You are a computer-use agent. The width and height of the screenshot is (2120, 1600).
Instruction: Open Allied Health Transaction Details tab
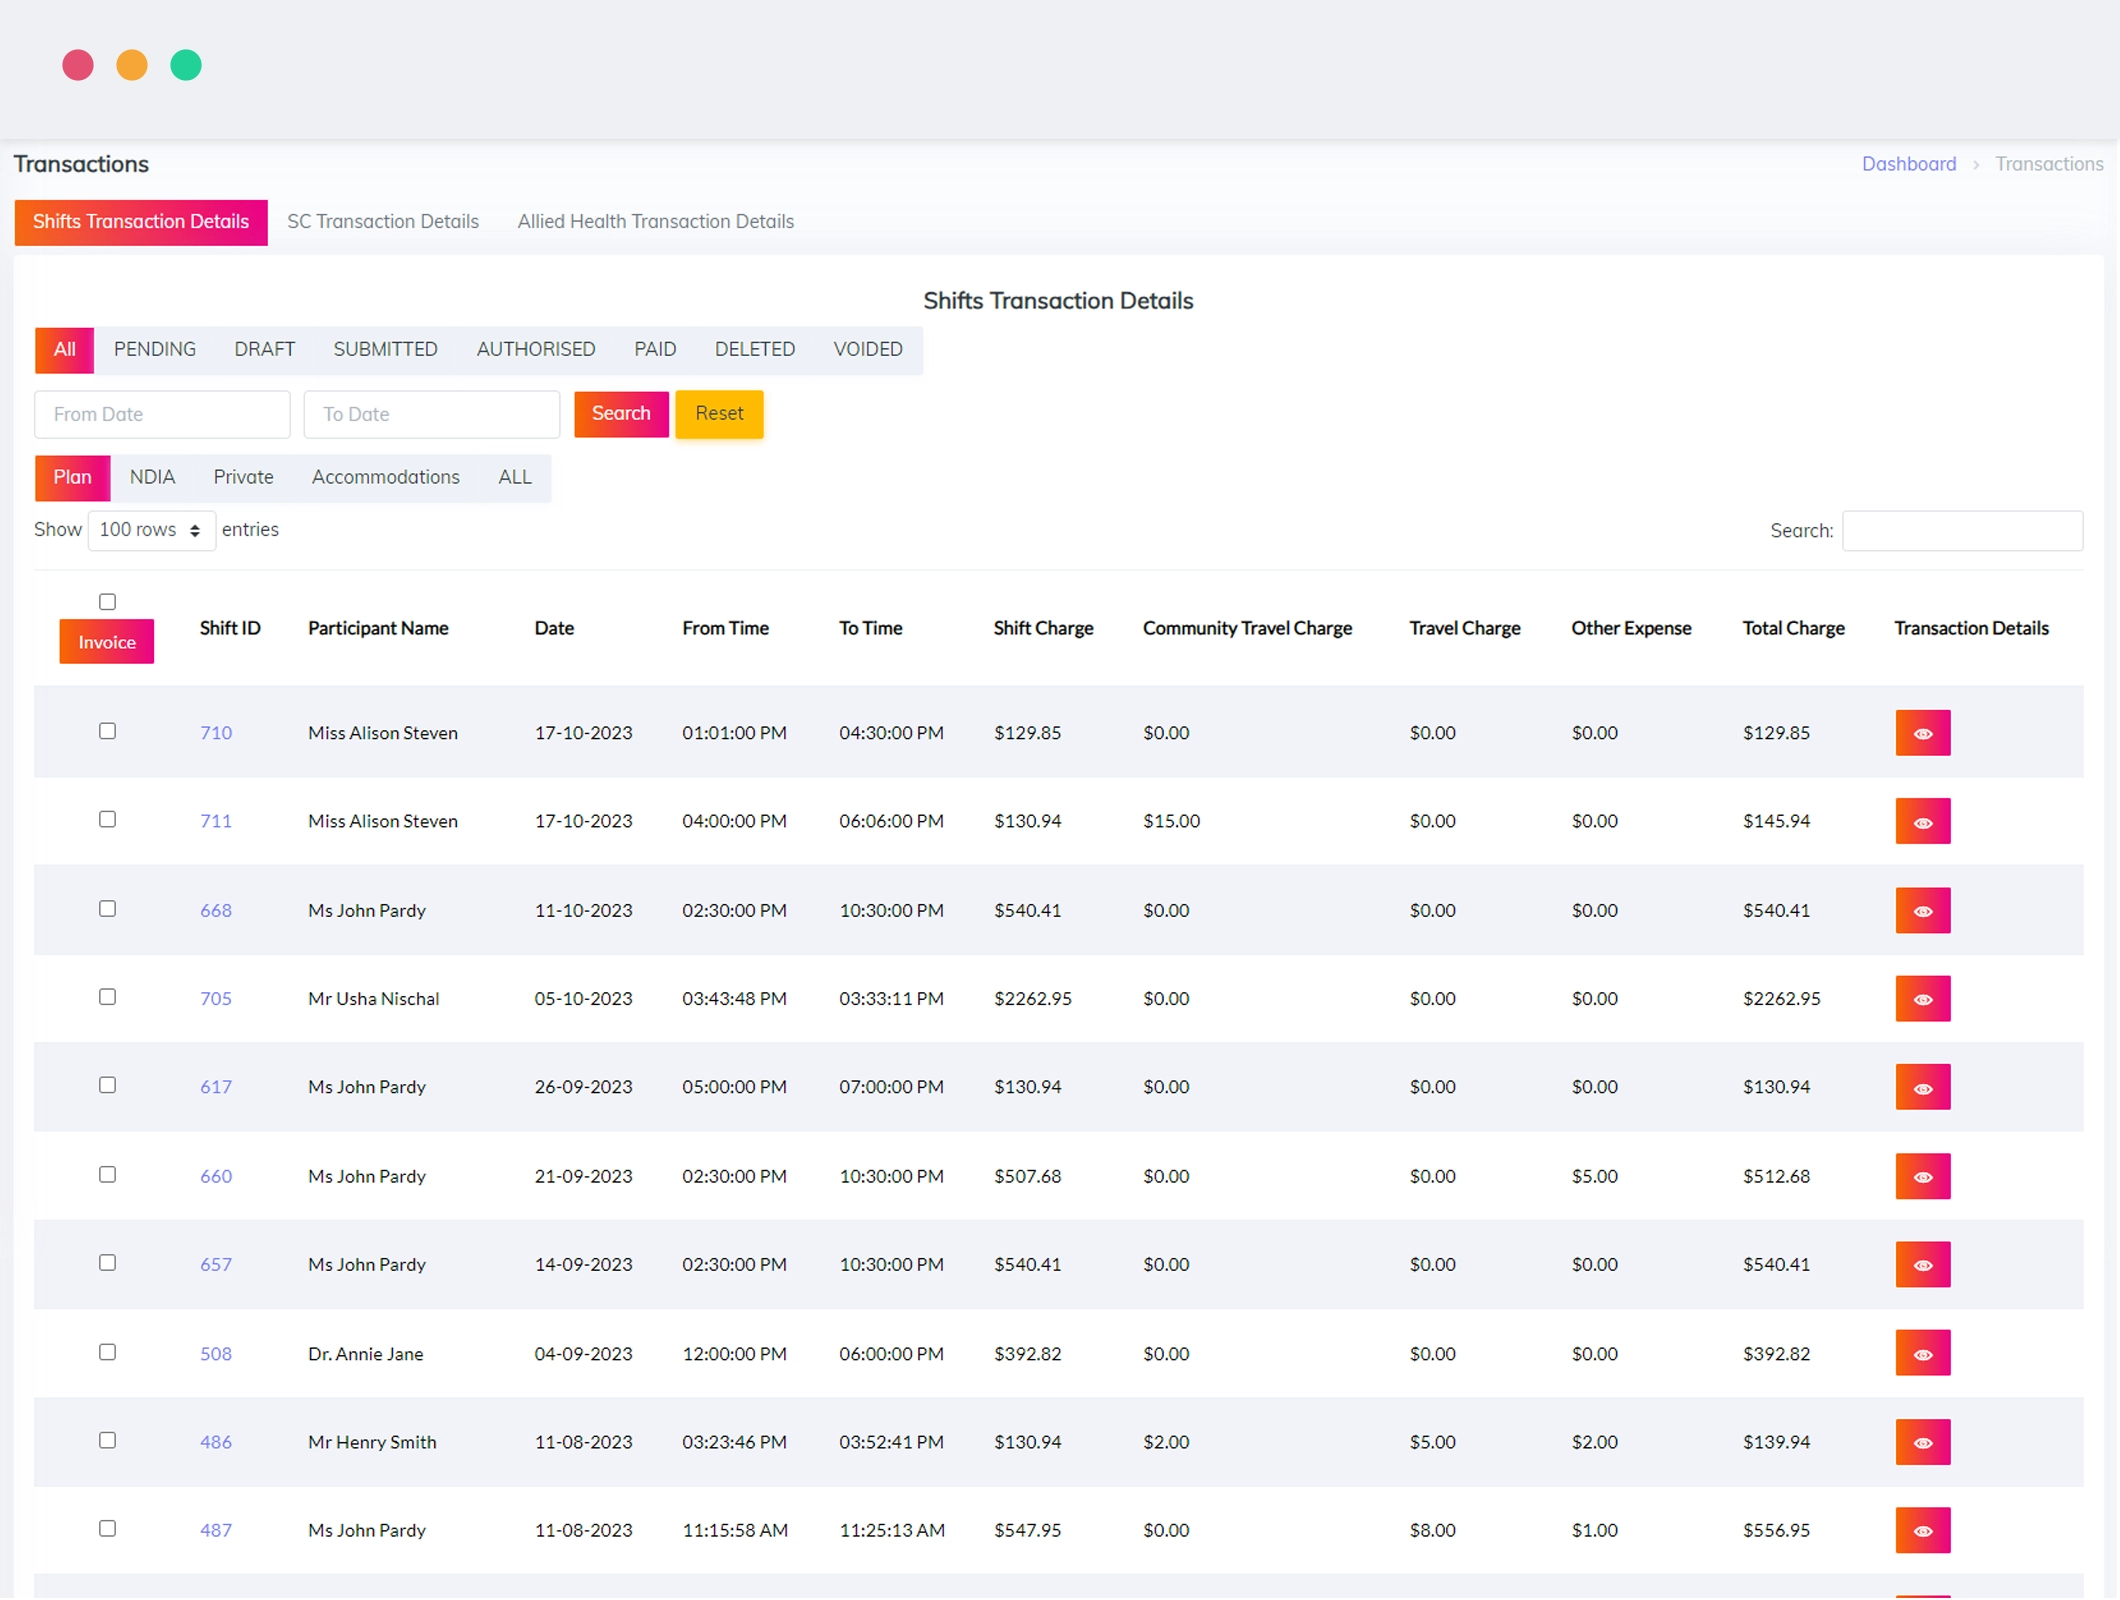pos(656,222)
